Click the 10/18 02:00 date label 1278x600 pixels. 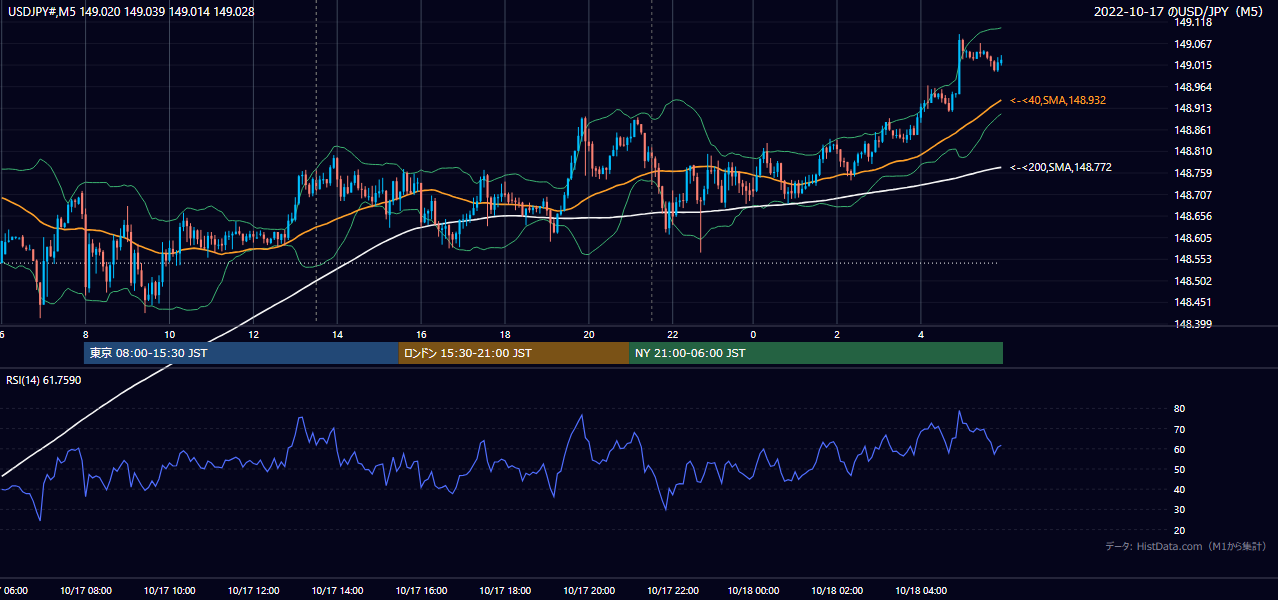[x=837, y=591]
